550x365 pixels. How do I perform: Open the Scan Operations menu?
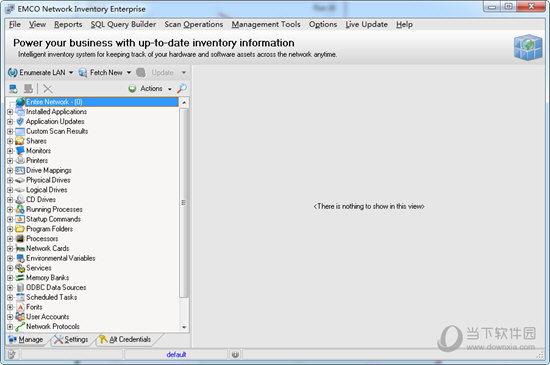click(x=194, y=24)
